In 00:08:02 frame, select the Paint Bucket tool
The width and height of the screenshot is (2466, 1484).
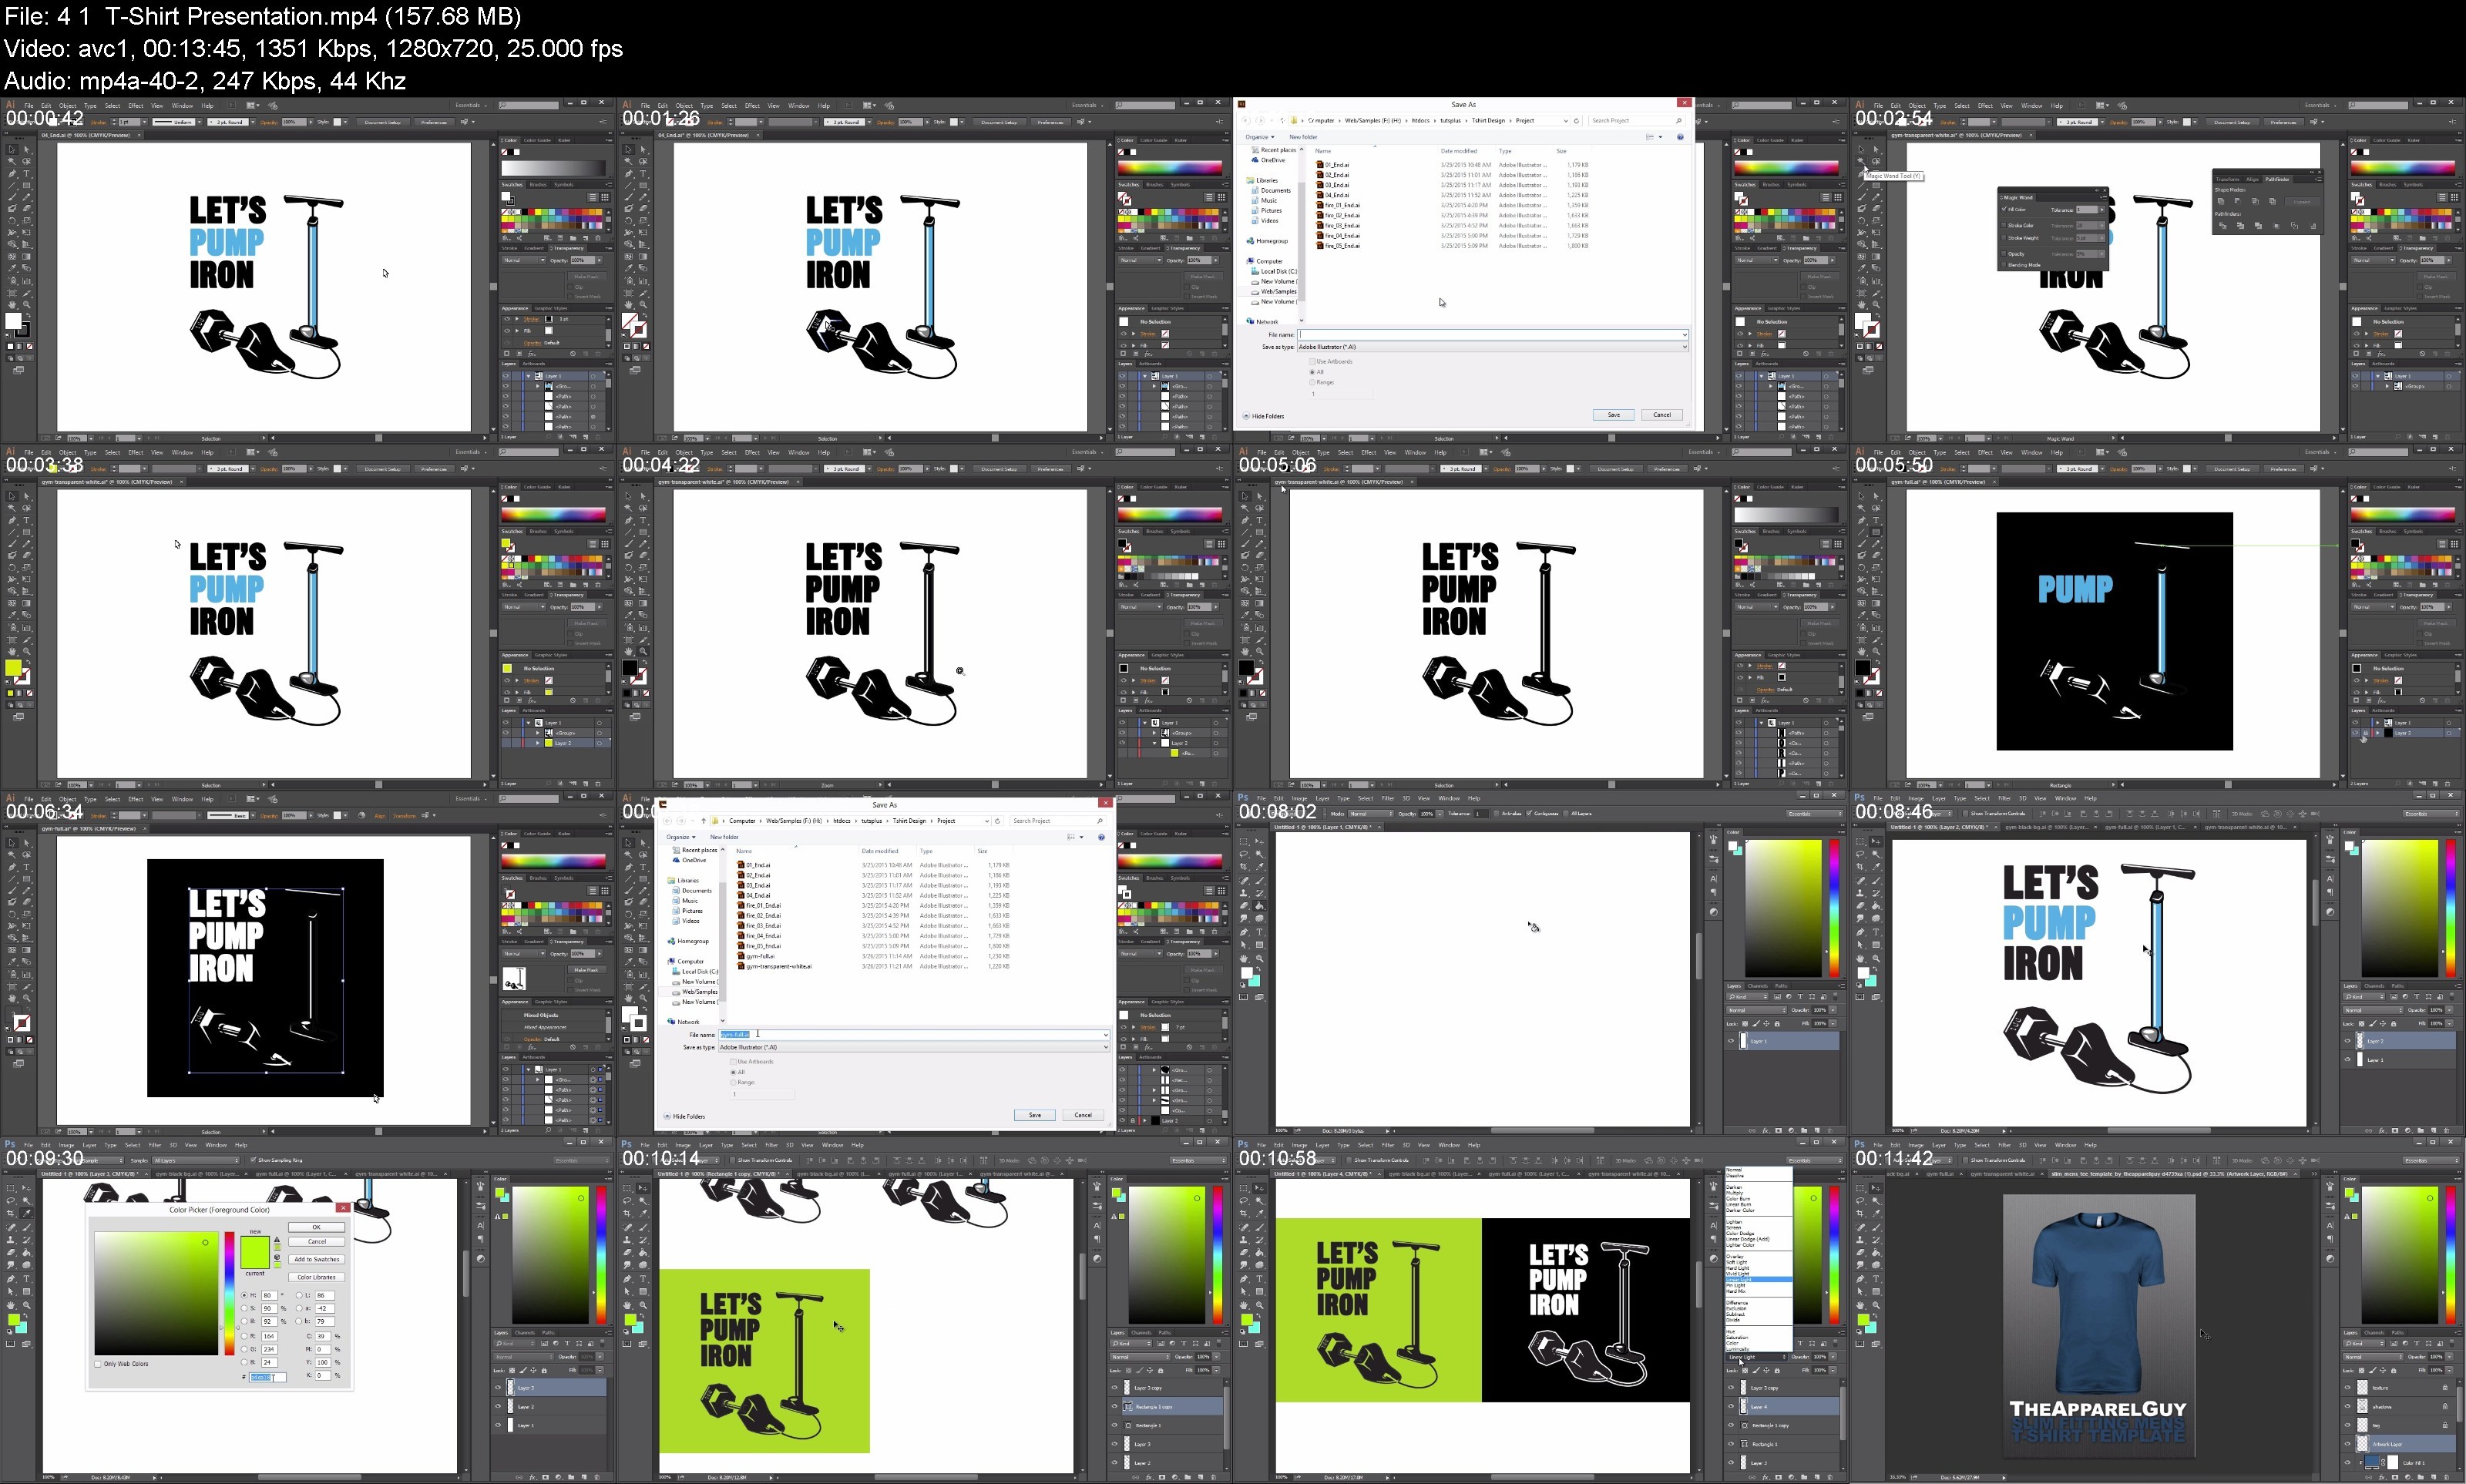[x=1260, y=906]
